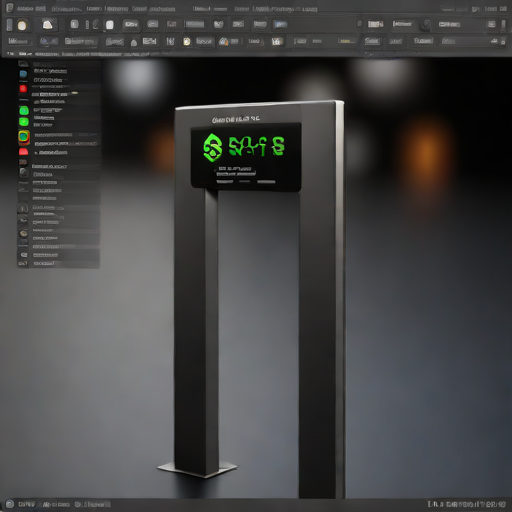Click the cream circular icon in top toolbar
The width and height of the screenshot is (512, 512).
(x=22, y=25)
